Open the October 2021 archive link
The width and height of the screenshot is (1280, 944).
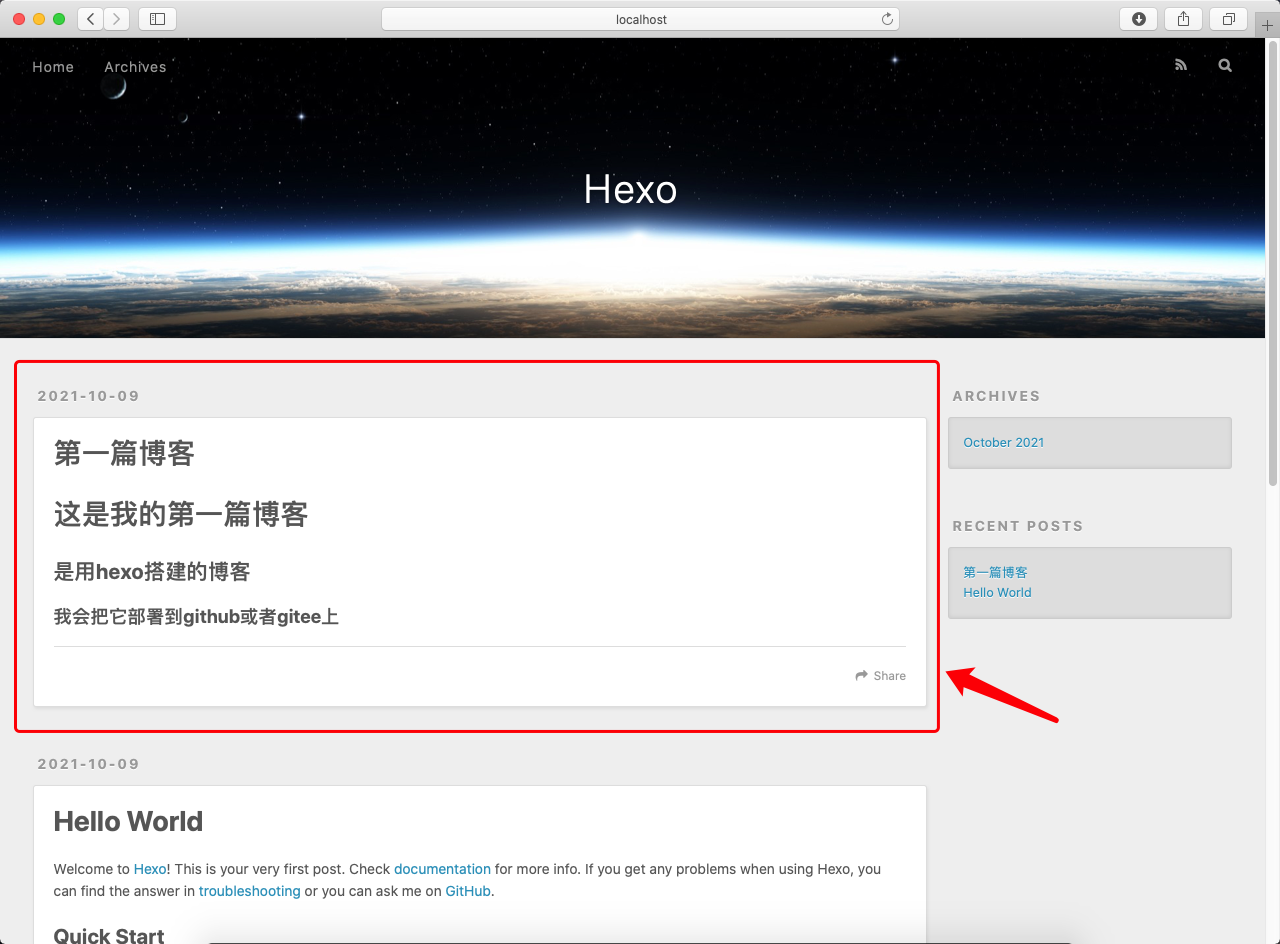click(x=1003, y=442)
